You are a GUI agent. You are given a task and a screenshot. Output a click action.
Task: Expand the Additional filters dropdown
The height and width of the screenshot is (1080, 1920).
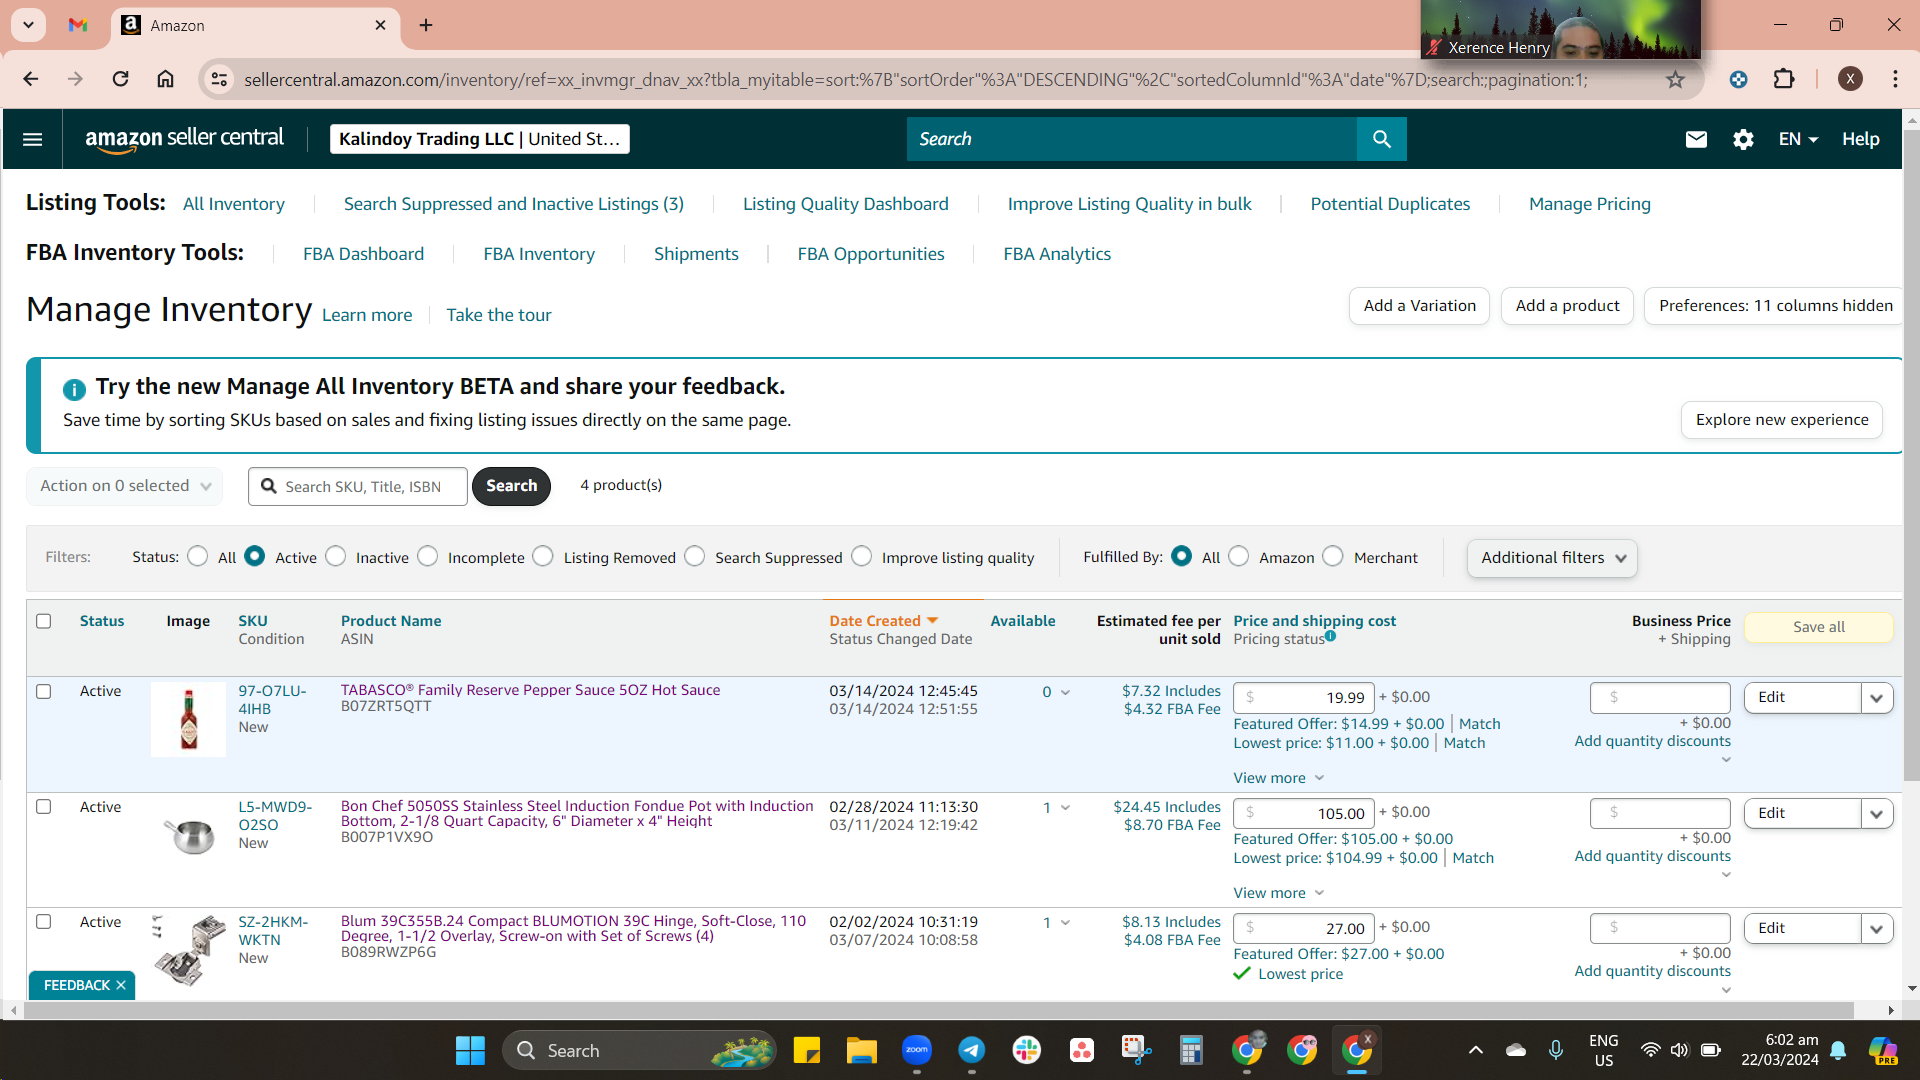pos(1552,558)
